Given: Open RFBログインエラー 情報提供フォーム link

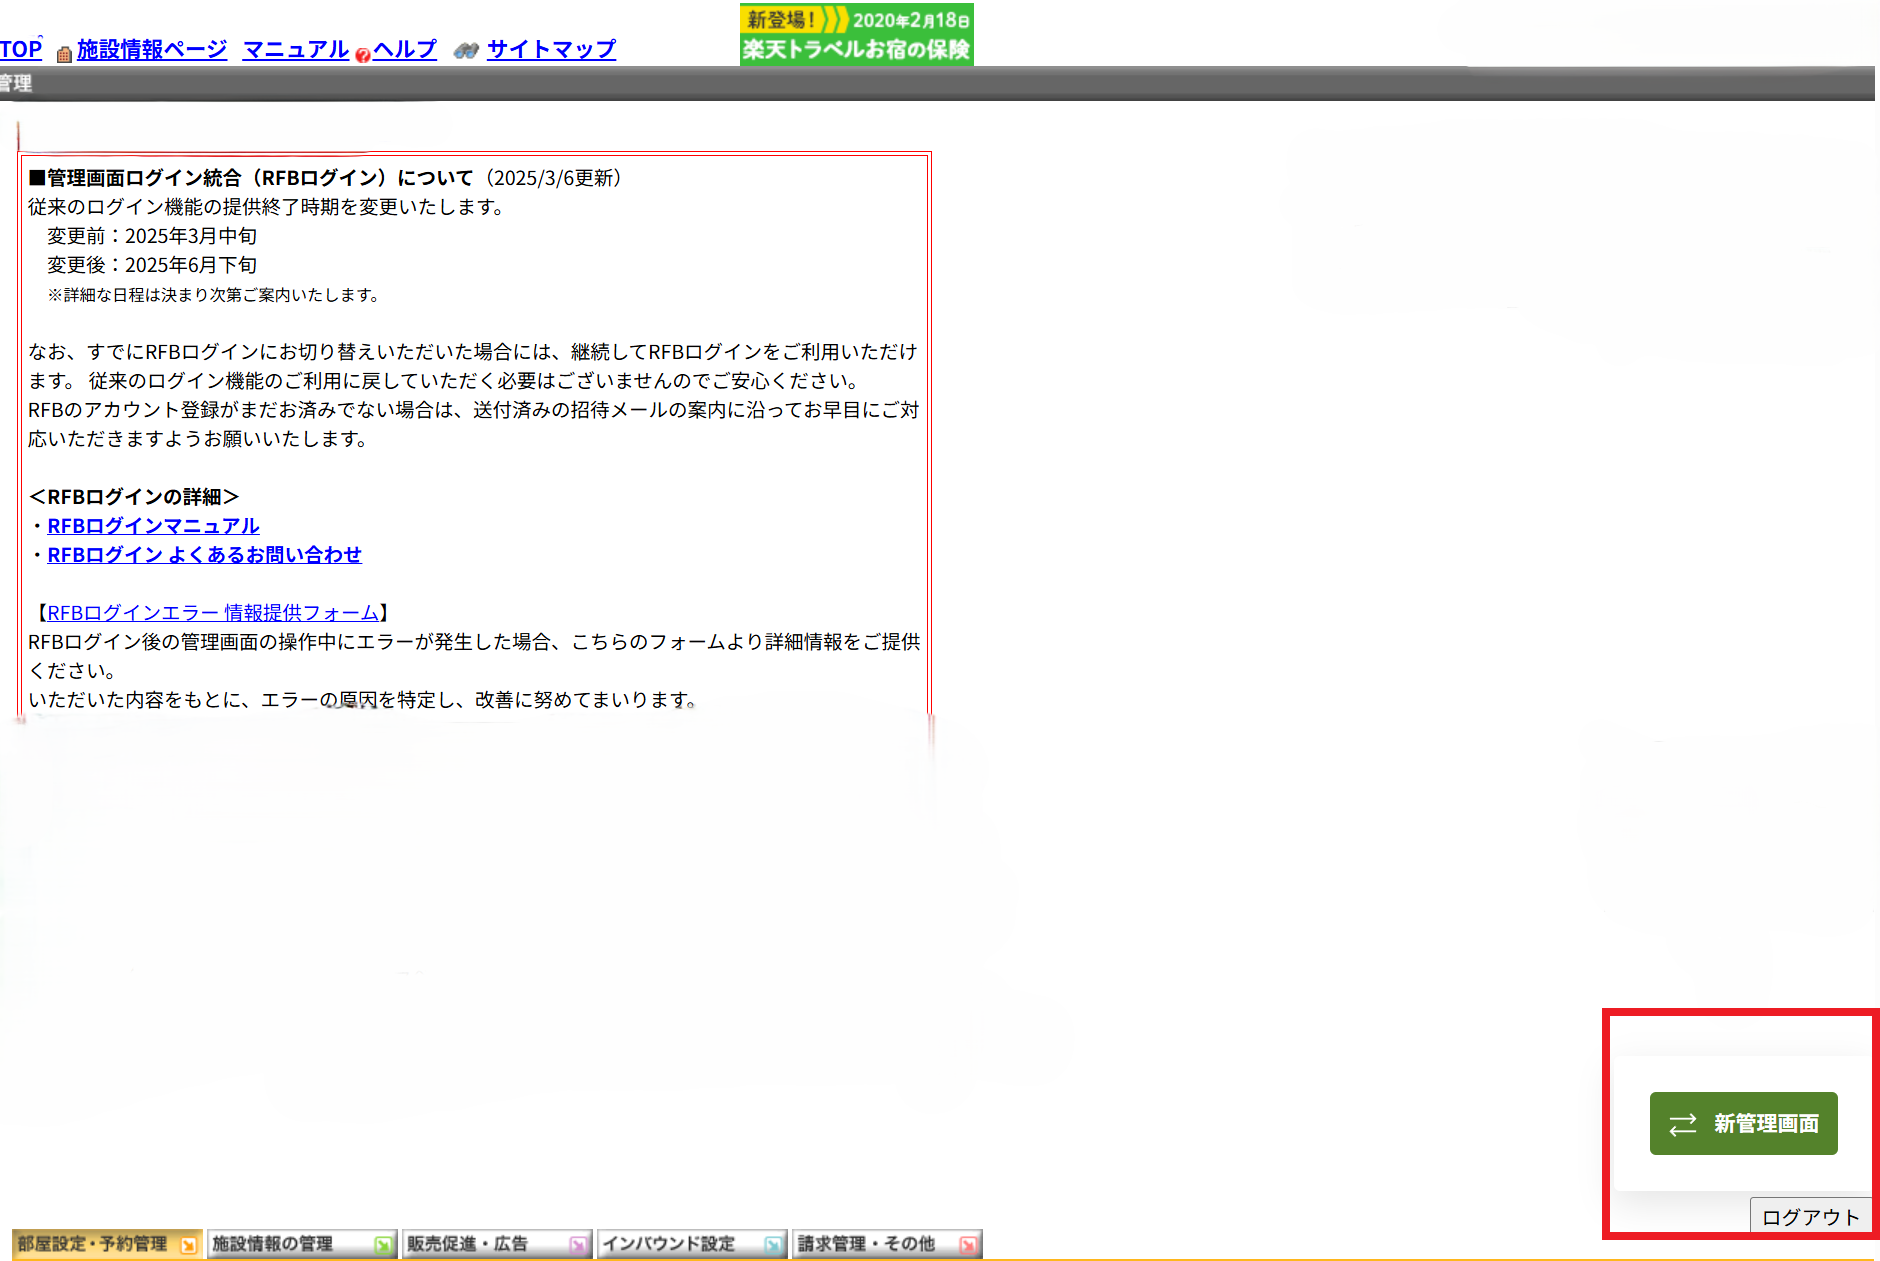Looking at the screenshot, I should click(x=213, y=613).
